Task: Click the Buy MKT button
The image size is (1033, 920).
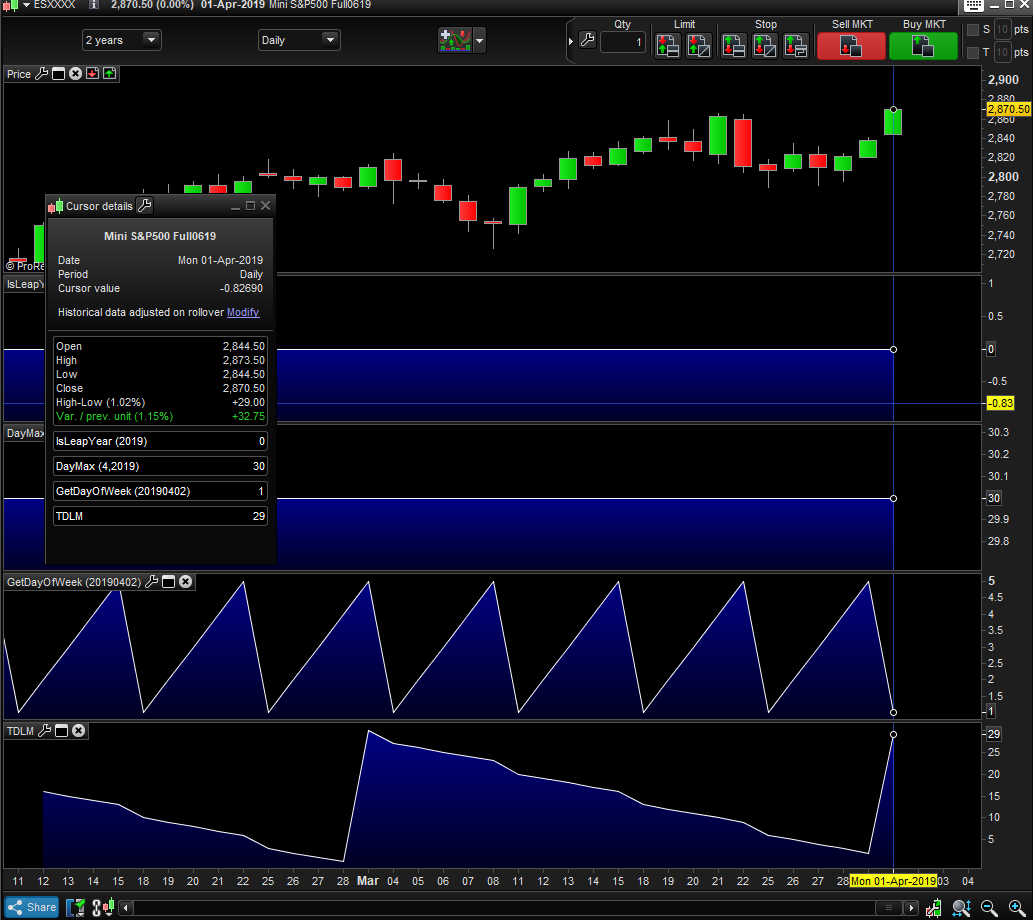Action: click(x=923, y=45)
